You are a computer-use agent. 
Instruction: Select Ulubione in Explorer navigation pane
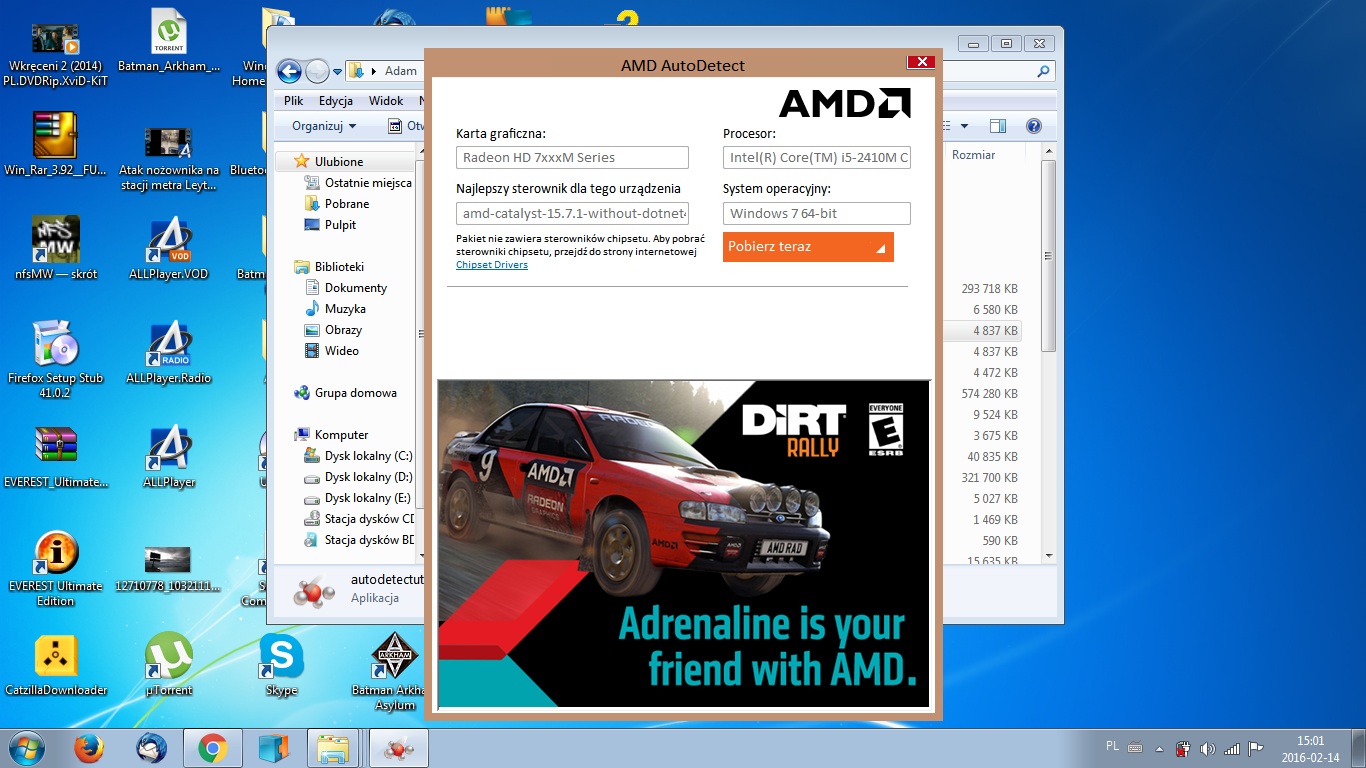(x=339, y=161)
